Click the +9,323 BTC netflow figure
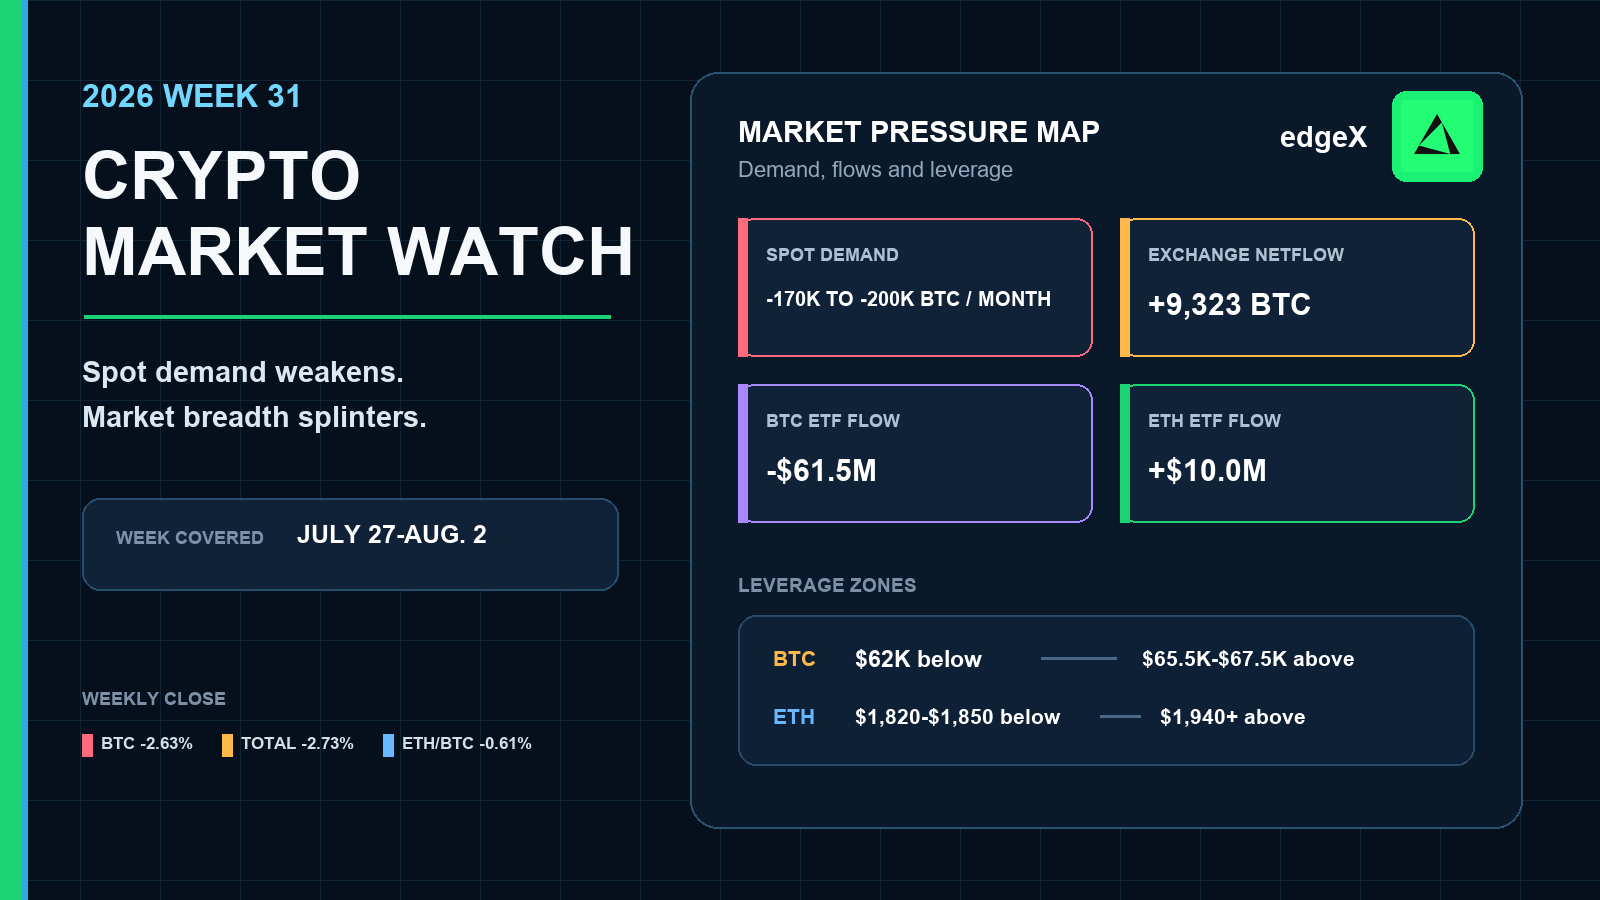The width and height of the screenshot is (1600, 900). coord(1229,305)
